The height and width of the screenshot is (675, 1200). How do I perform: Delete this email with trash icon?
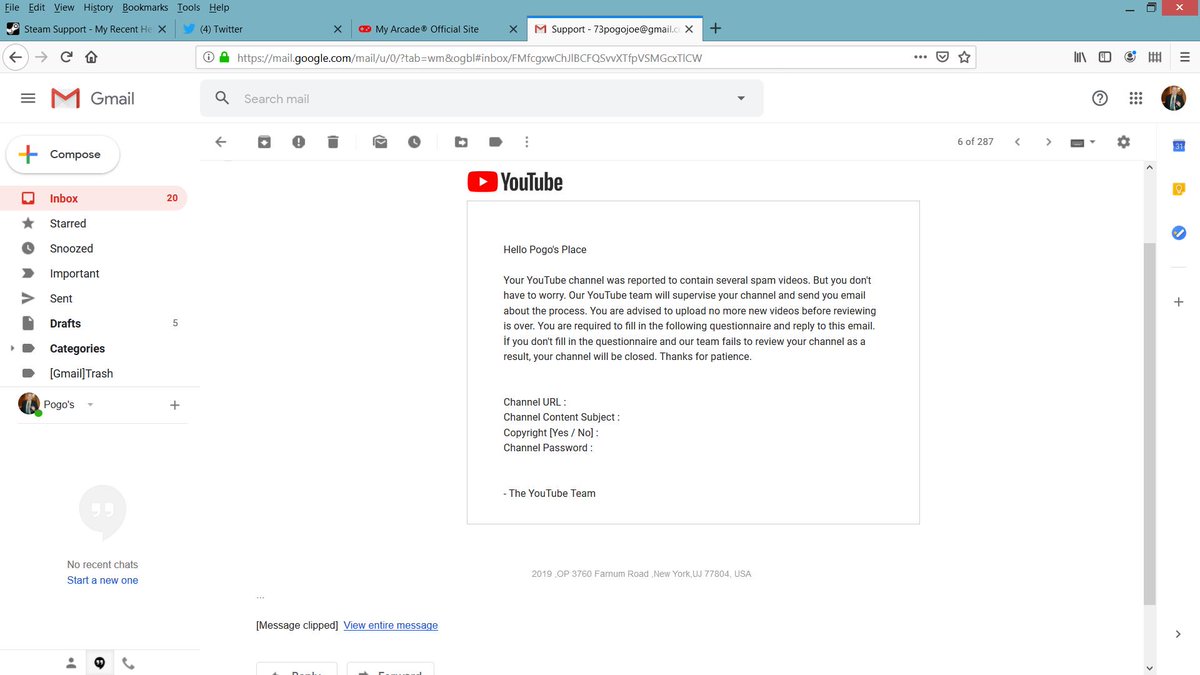click(x=333, y=142)
